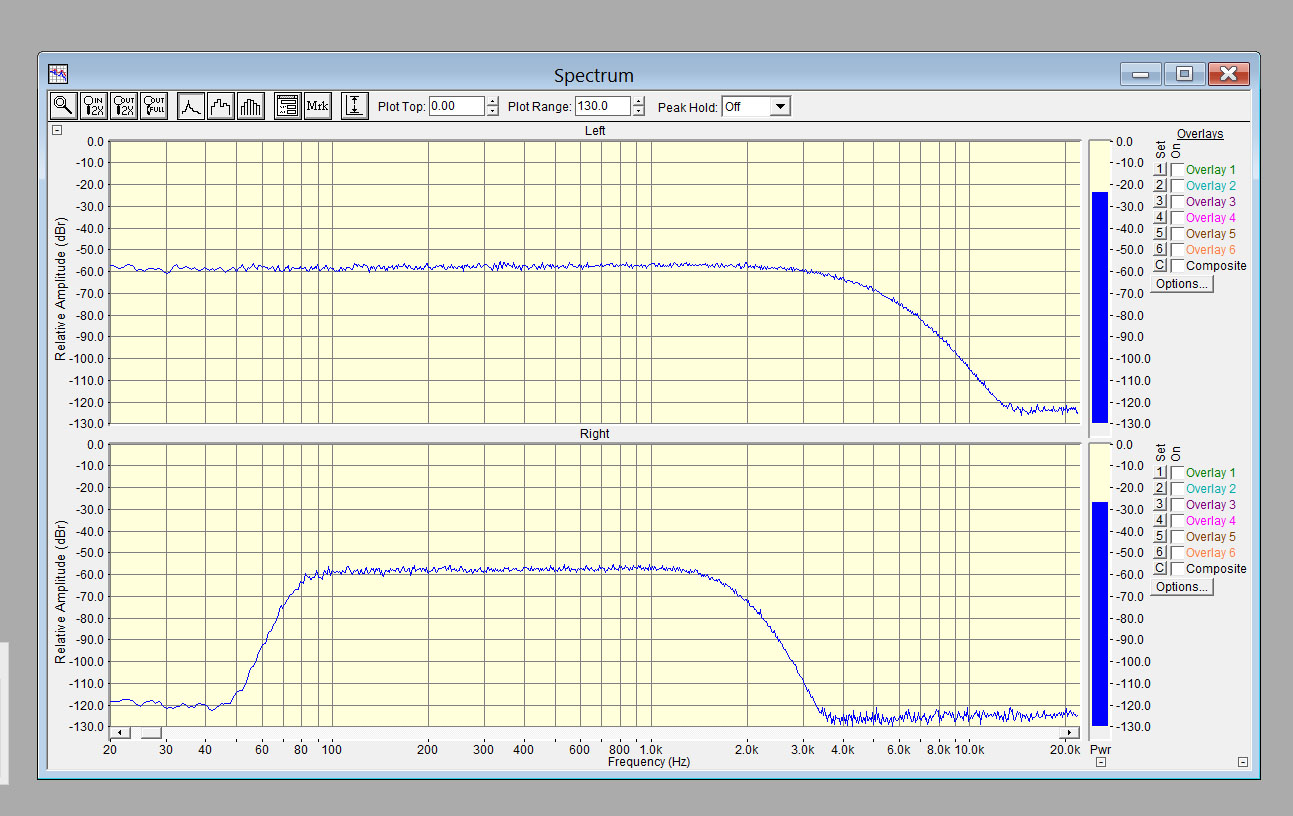Click the Plot Range value field

click(x=602, y=106)
